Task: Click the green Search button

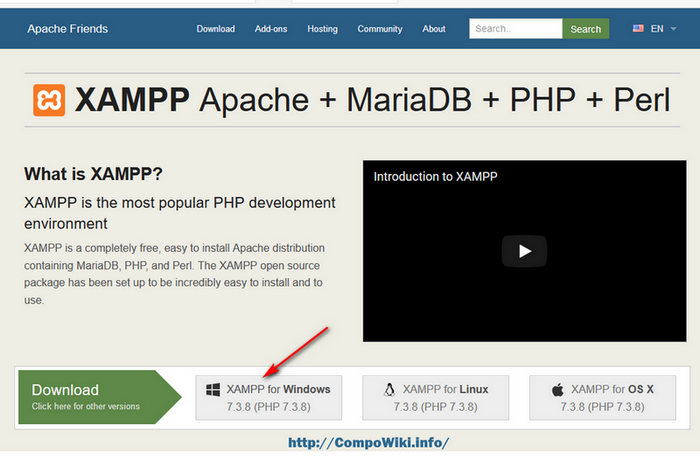Action: coord(585,29)
